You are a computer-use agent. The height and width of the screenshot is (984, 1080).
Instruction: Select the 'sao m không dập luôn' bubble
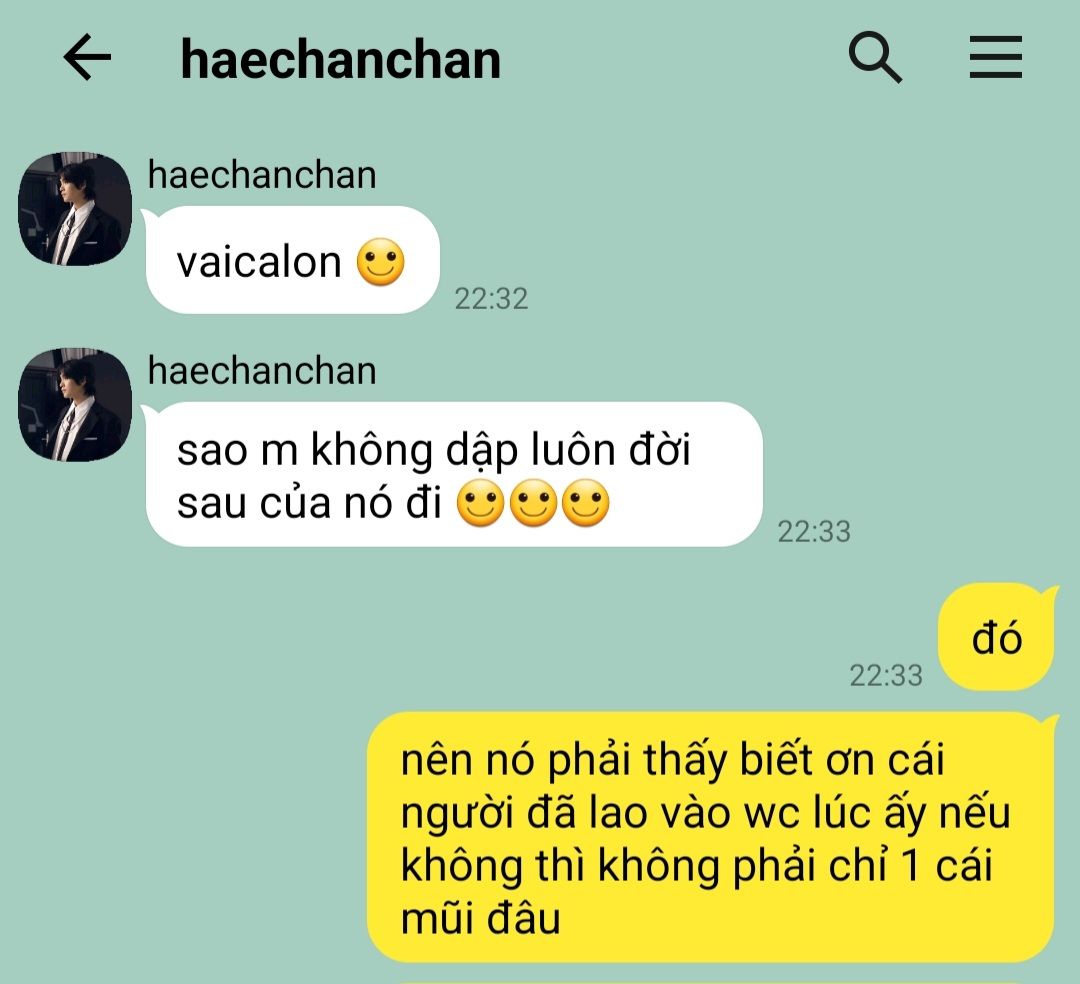coord(455,474)
